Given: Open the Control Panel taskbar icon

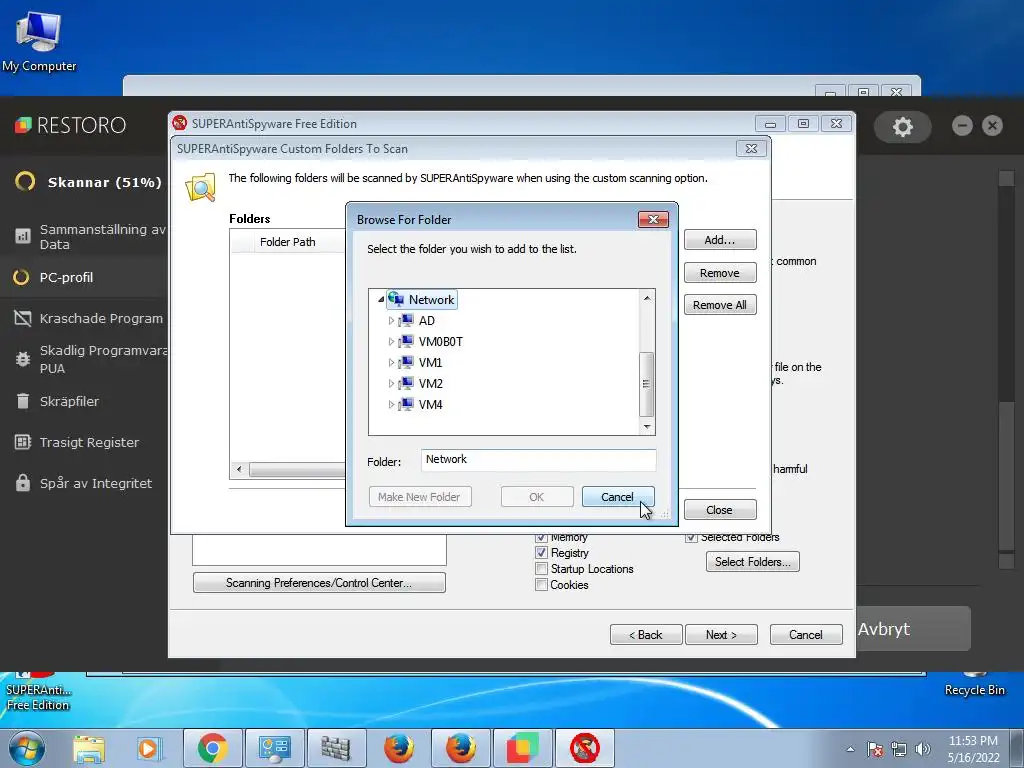Looking at the screenshot, I should [x=274, y=748].
